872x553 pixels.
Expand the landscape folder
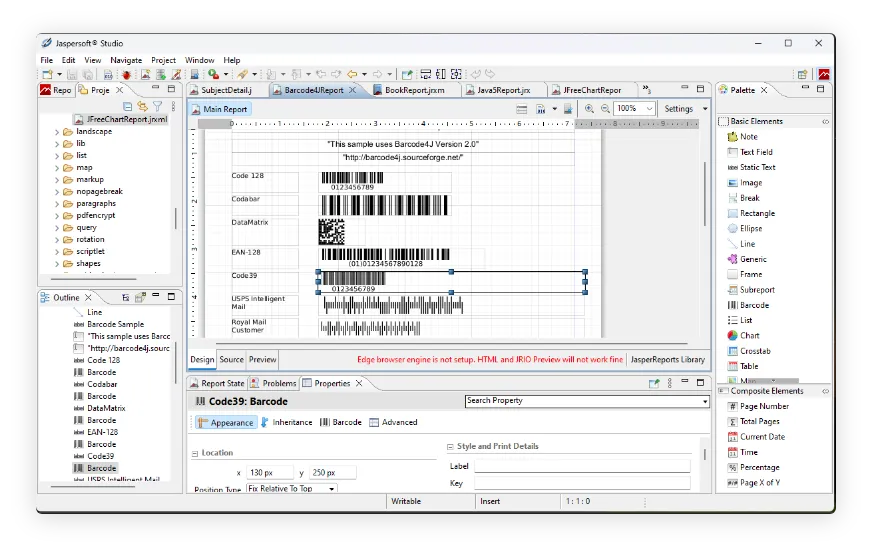pyautogui.click(x=57, y=132)
